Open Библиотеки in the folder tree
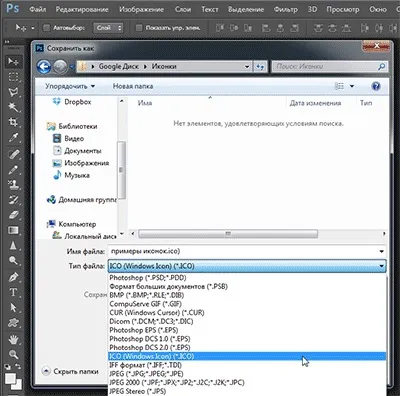Viewport: 400px width, 396px height. click(72, 126)
